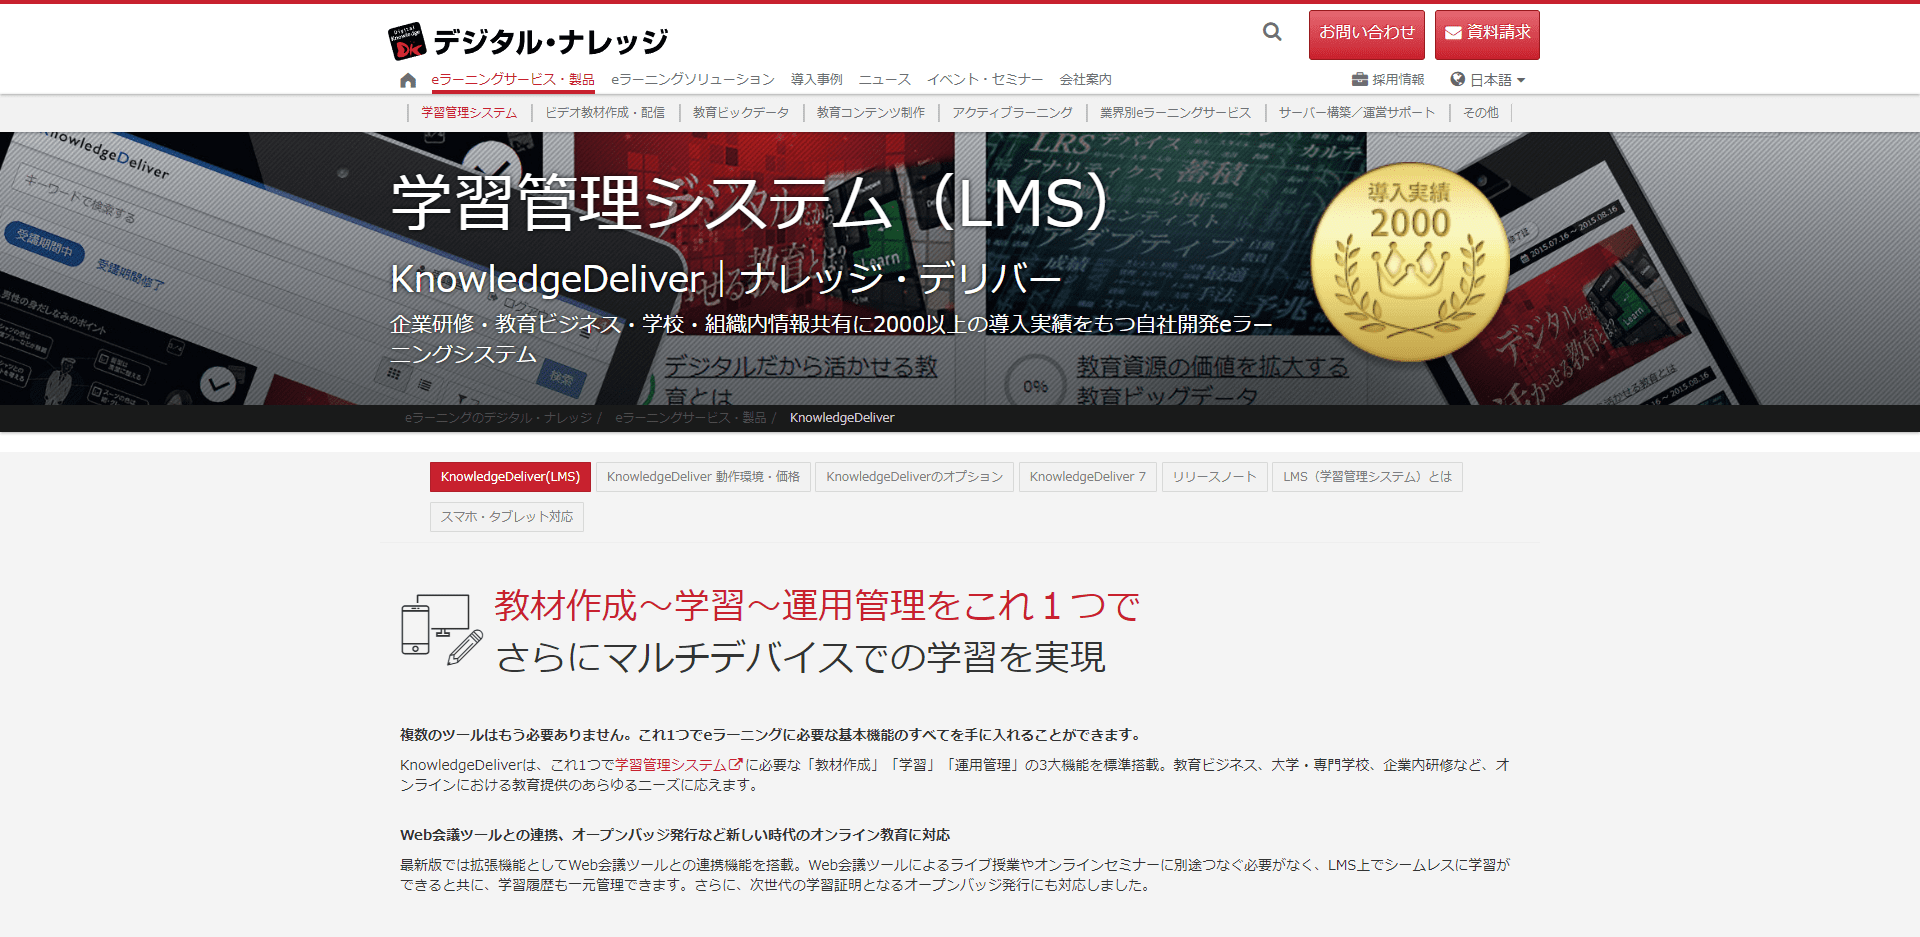Select ビデオ教材作成・配信 submenu link

(605, 113)
